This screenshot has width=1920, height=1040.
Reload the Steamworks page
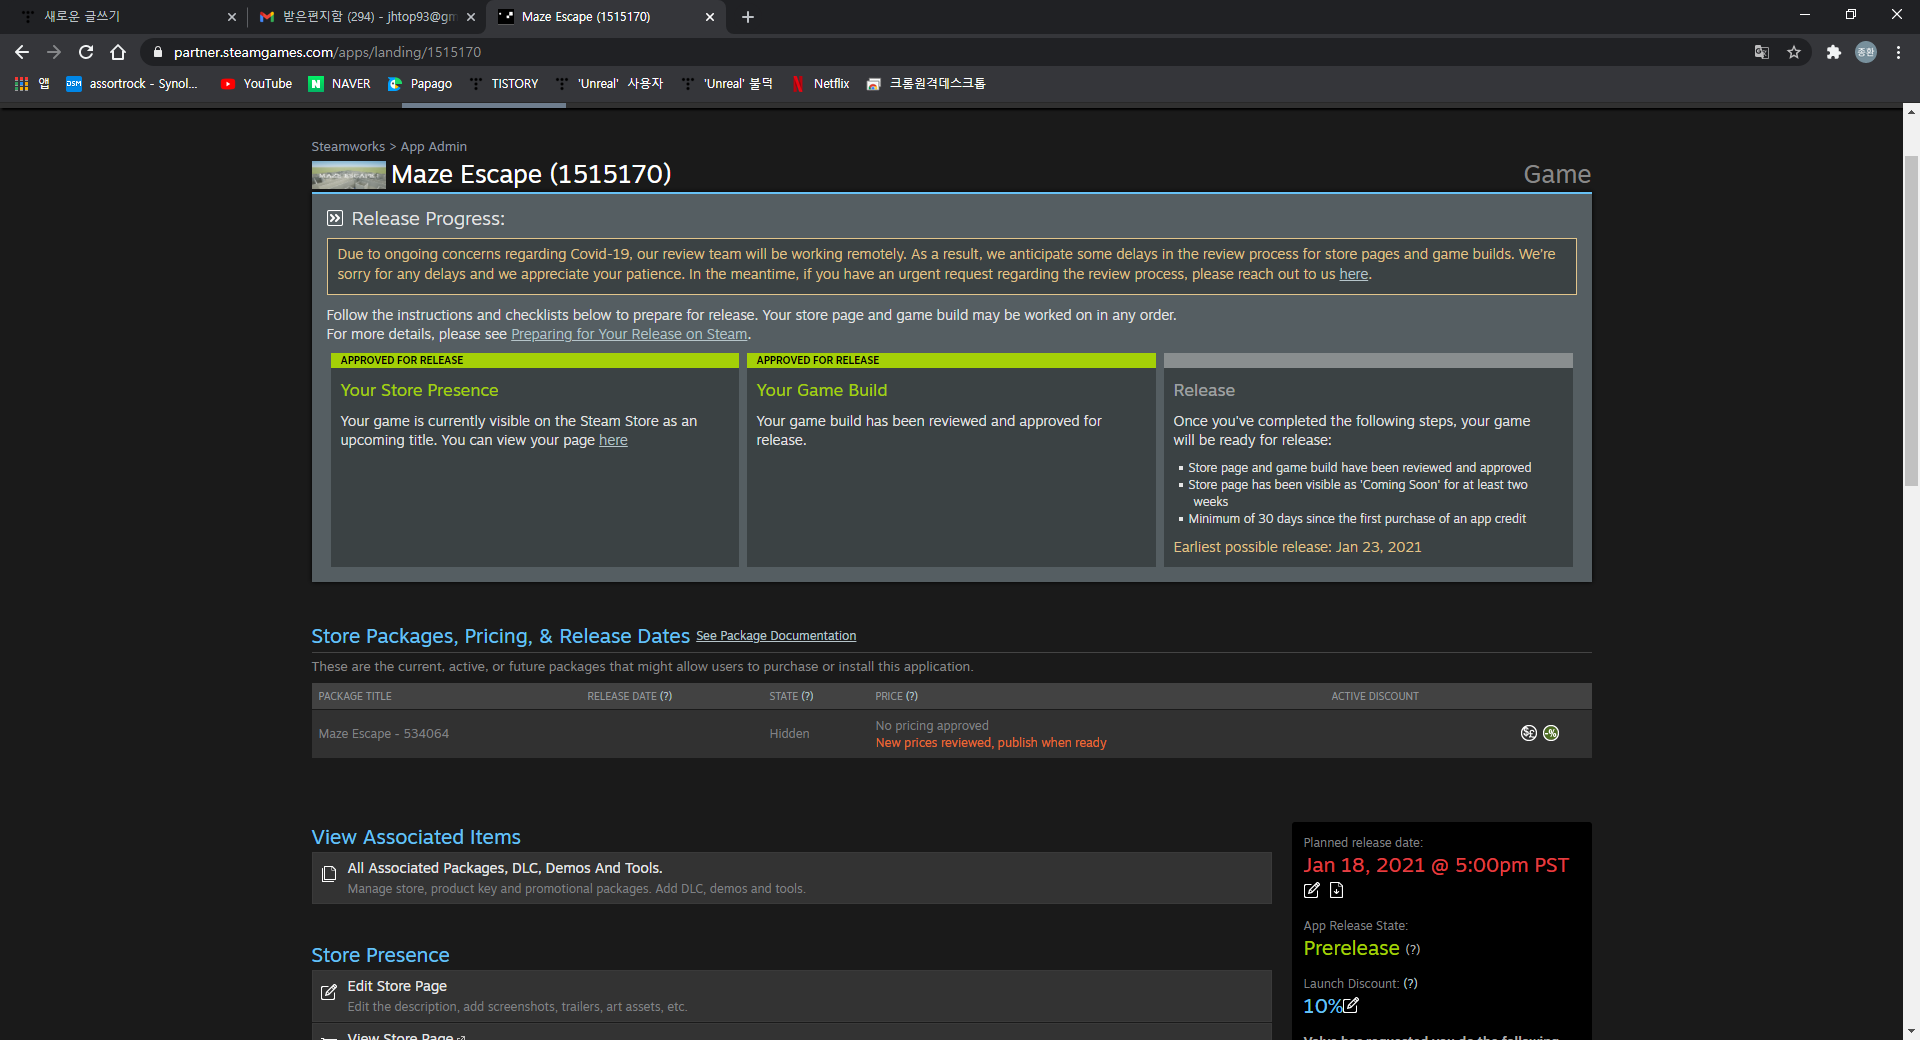click(x=86, y=52)
